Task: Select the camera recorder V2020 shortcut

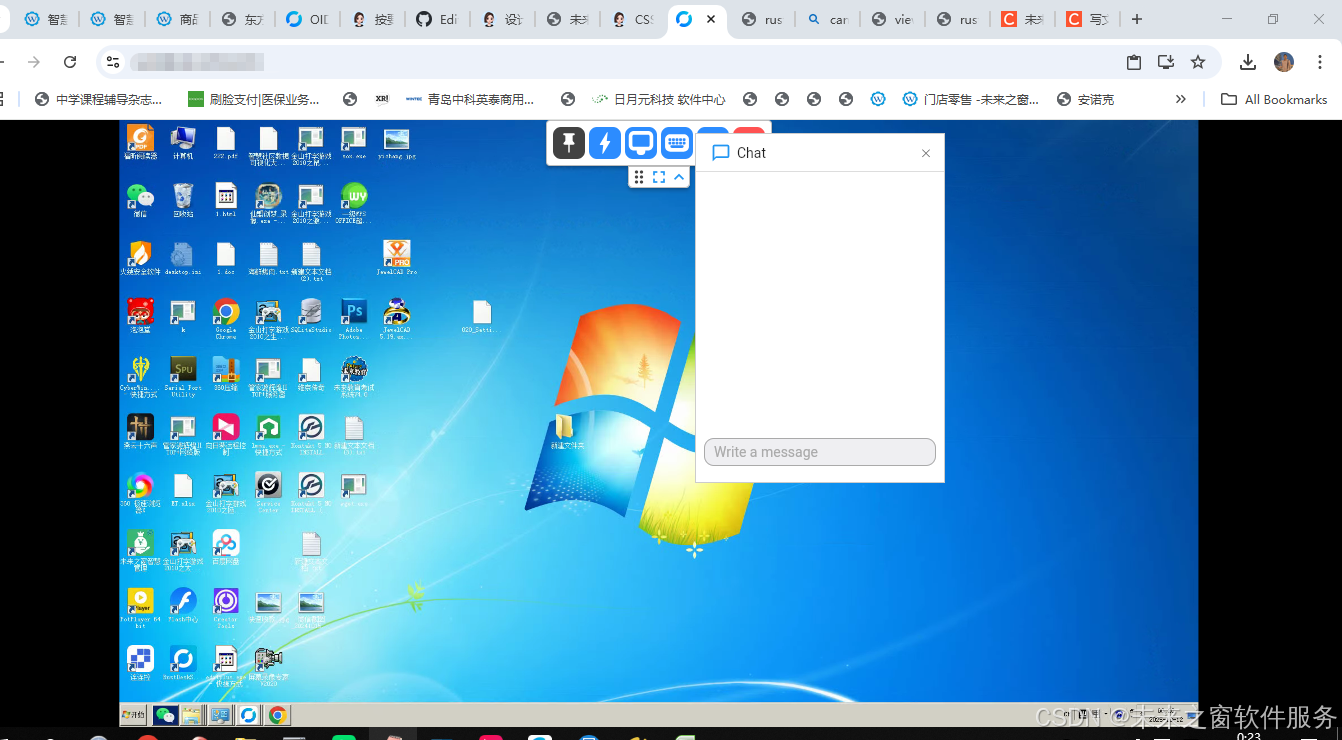Action: coord(268,666)
